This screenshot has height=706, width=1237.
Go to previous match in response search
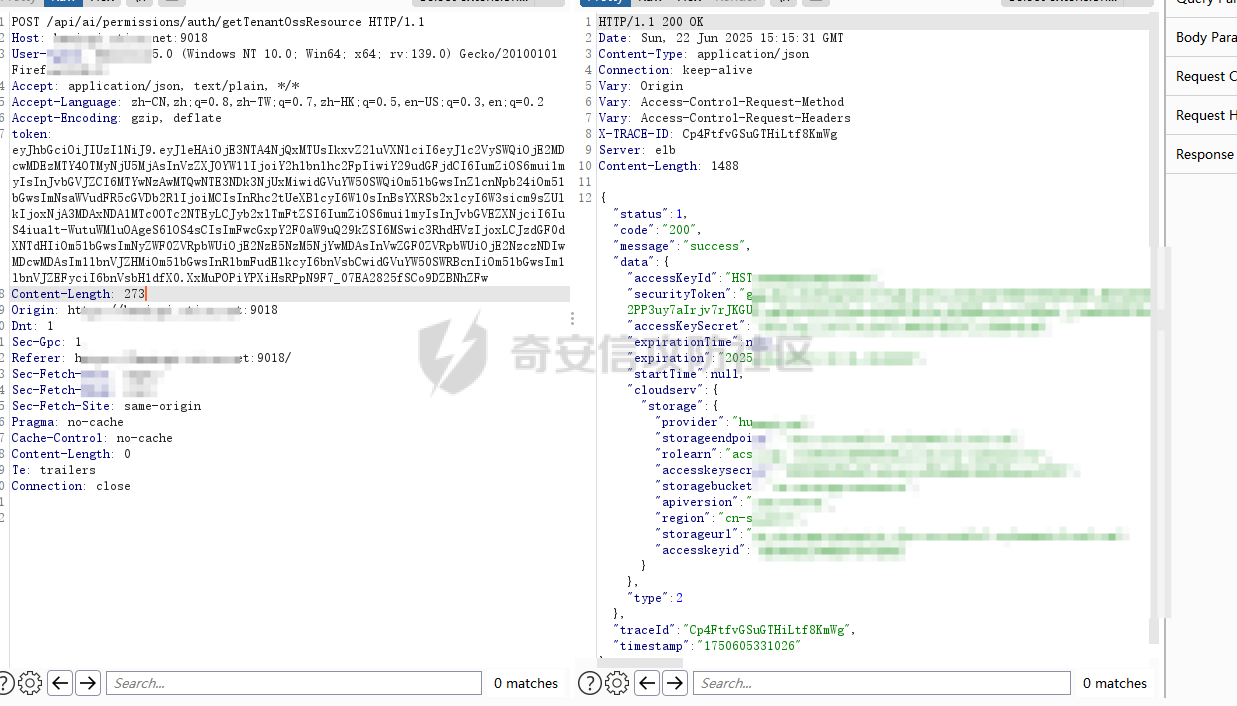[648, 683]
